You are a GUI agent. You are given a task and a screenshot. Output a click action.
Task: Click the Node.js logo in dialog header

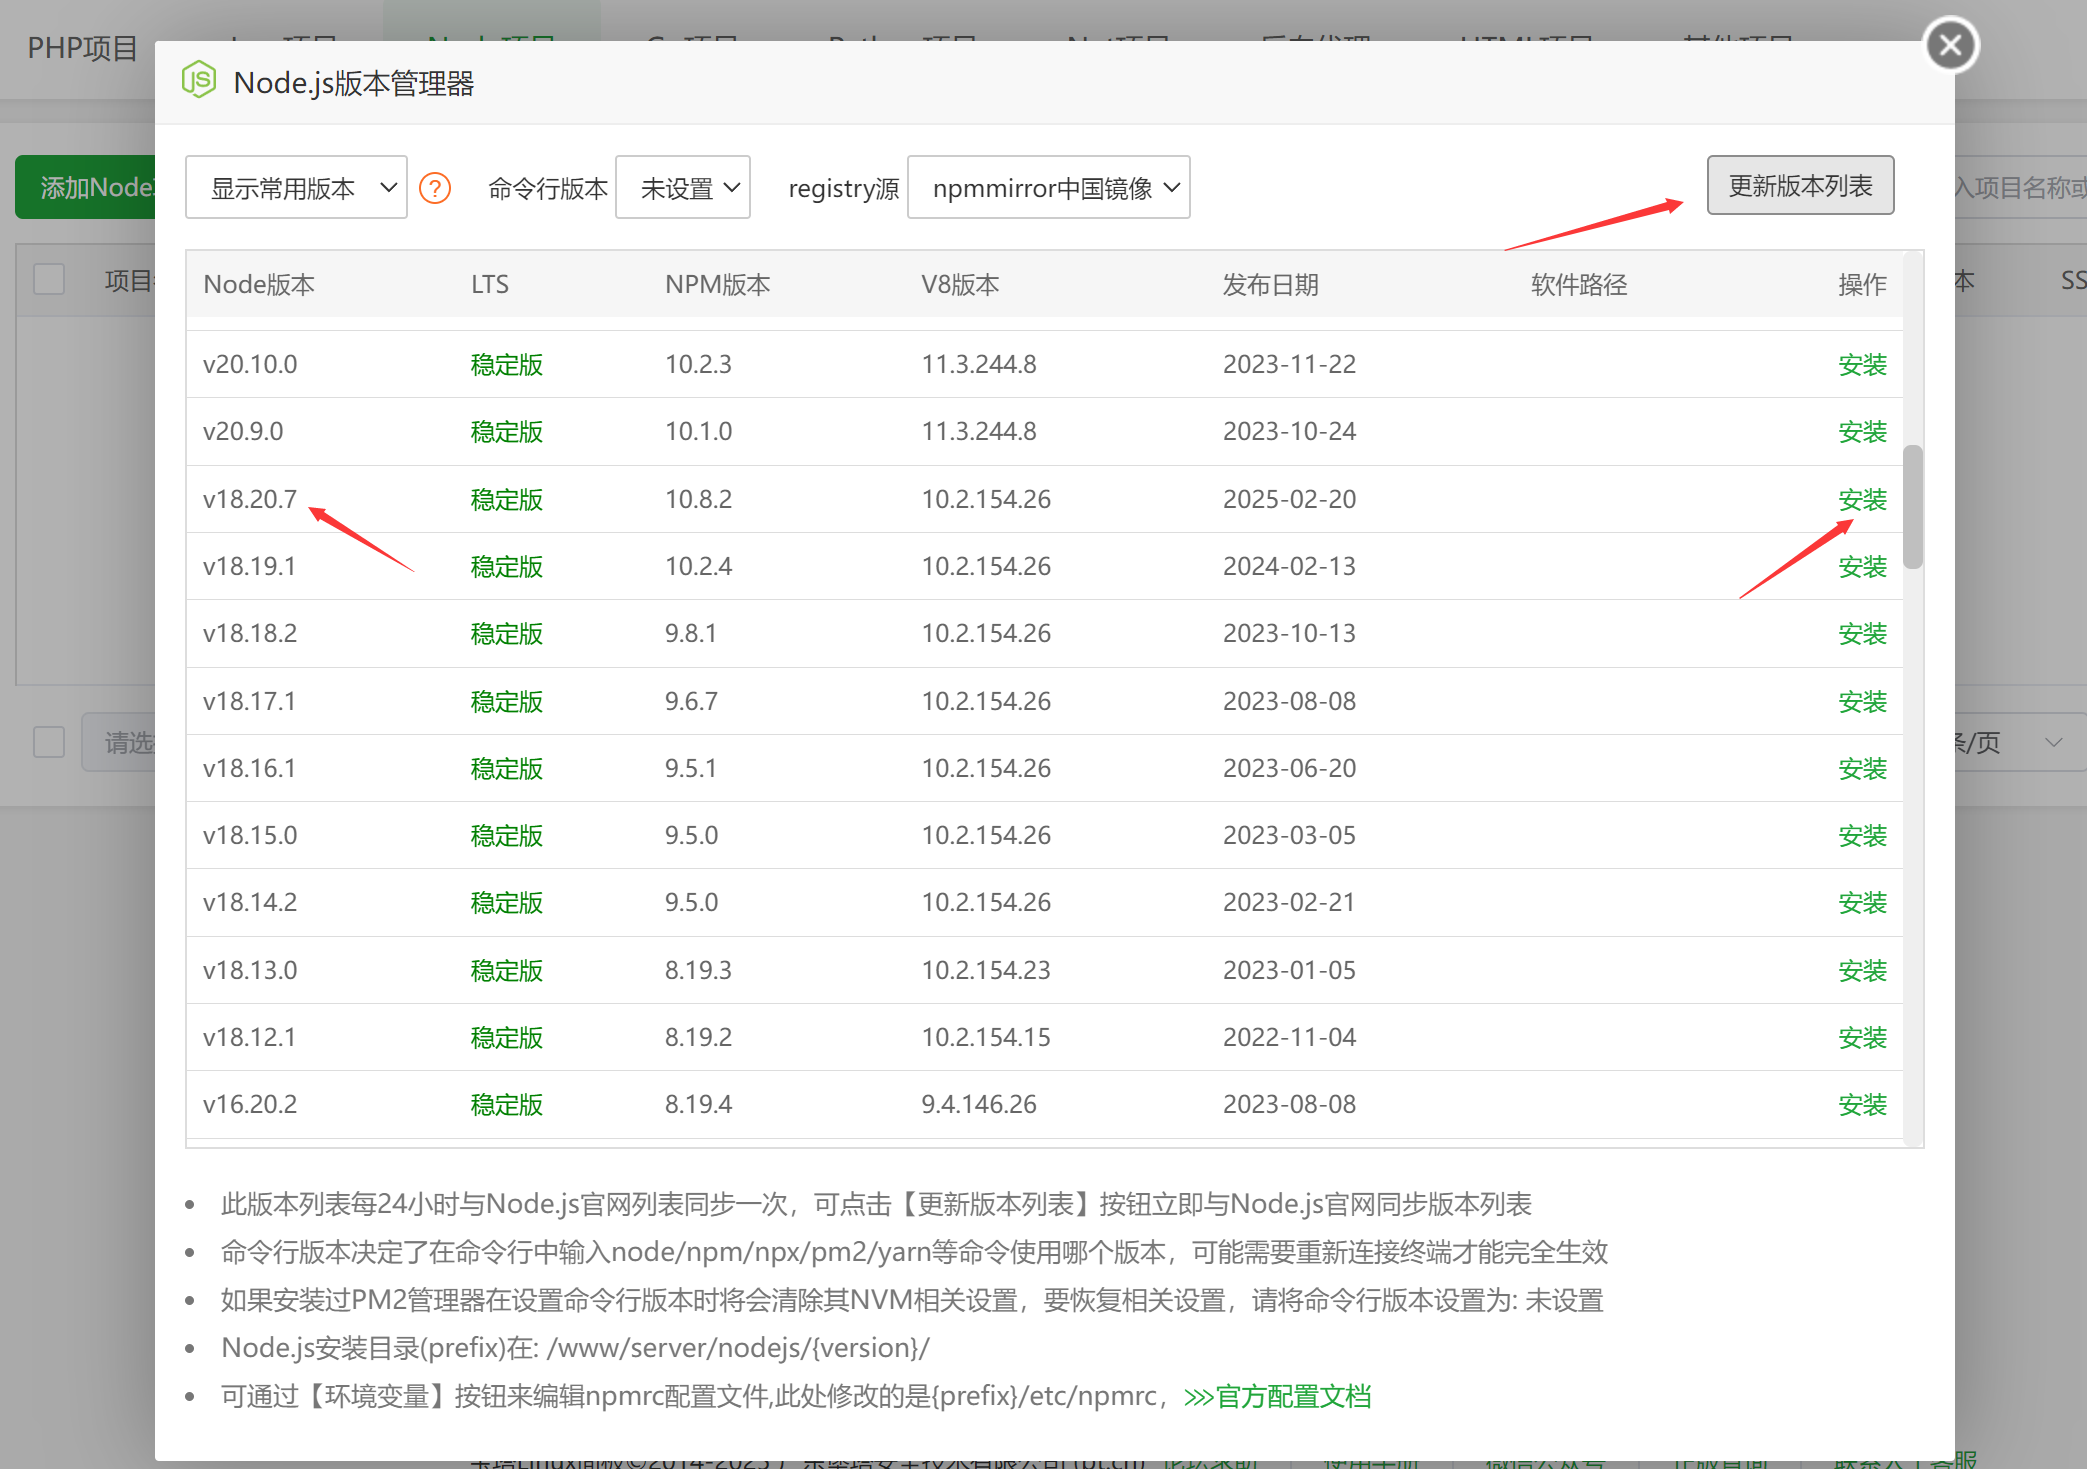tap(199, 80)
